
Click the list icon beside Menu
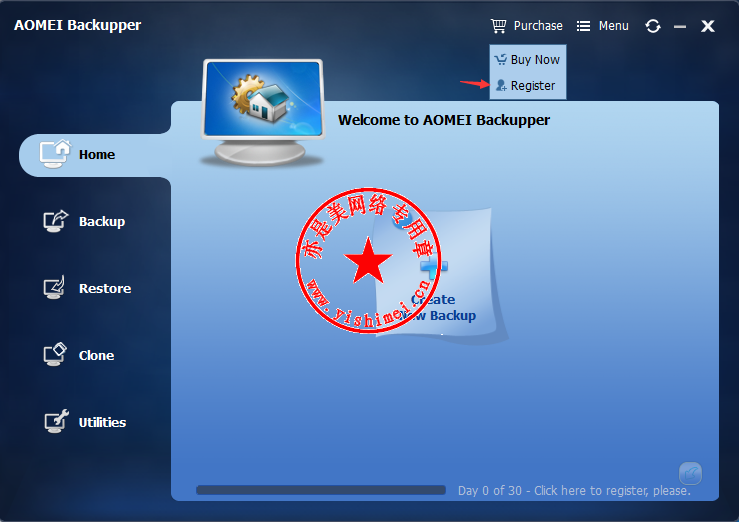pos(583,26)
